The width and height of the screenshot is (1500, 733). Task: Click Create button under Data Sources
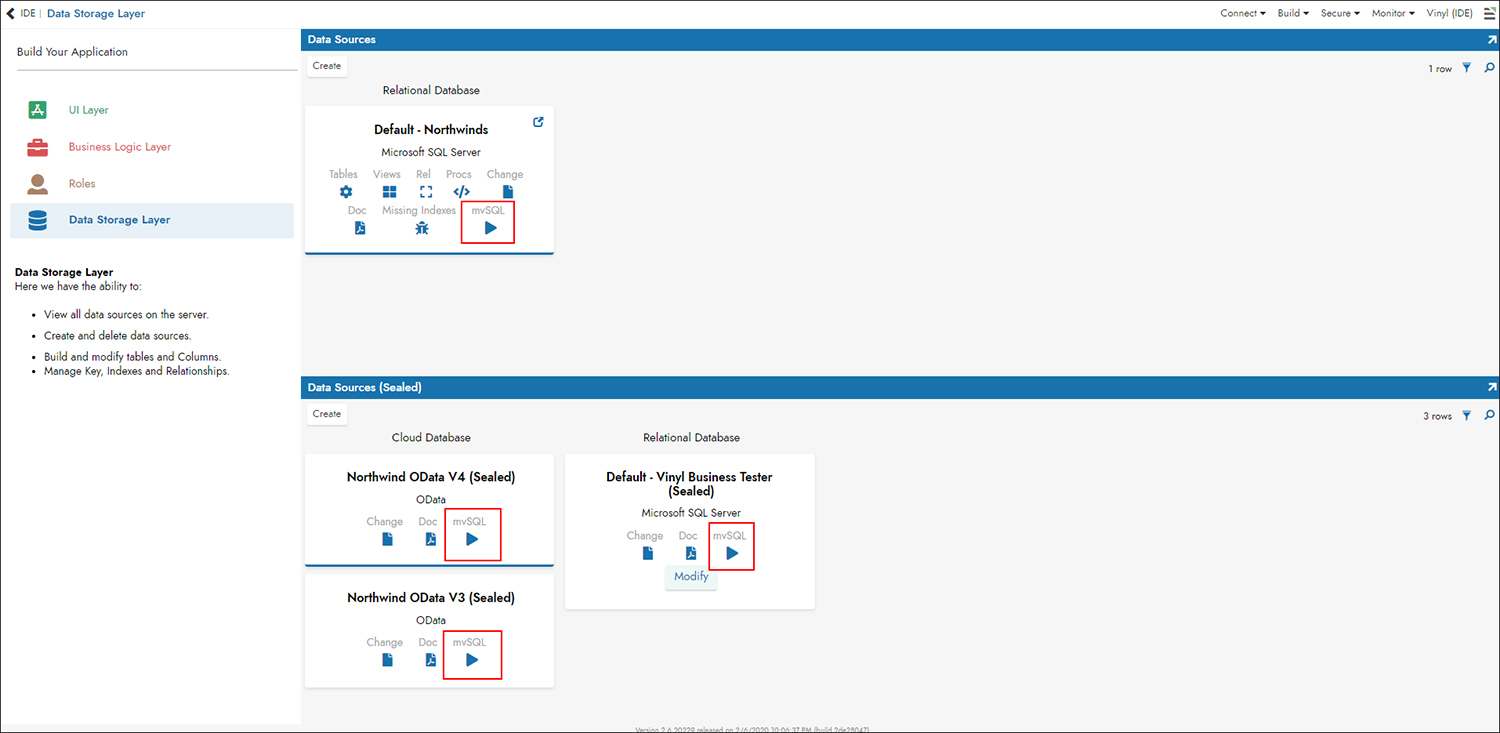[327, 66]
